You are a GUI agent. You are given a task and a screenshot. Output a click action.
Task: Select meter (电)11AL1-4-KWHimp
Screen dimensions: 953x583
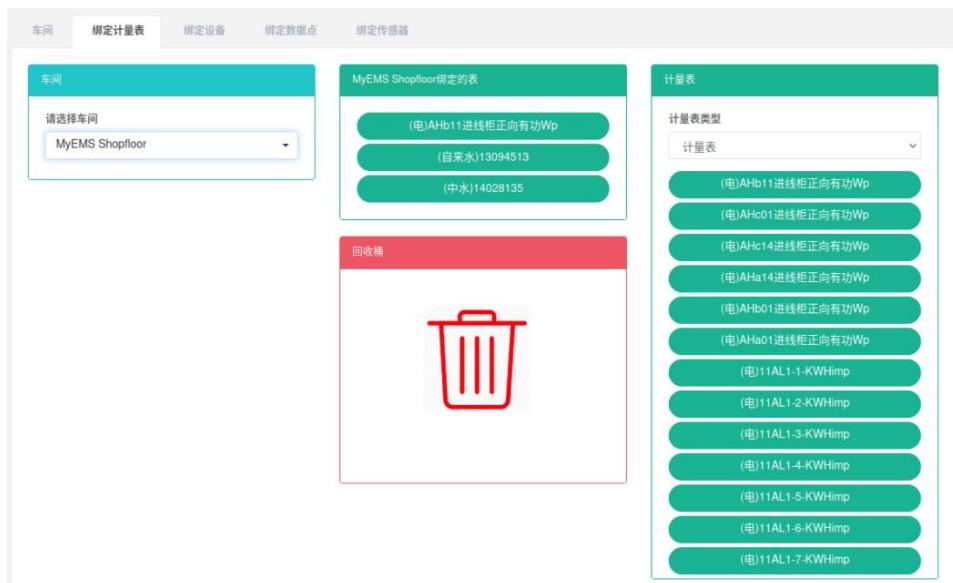pyautogui.click(x=794, y=466)
